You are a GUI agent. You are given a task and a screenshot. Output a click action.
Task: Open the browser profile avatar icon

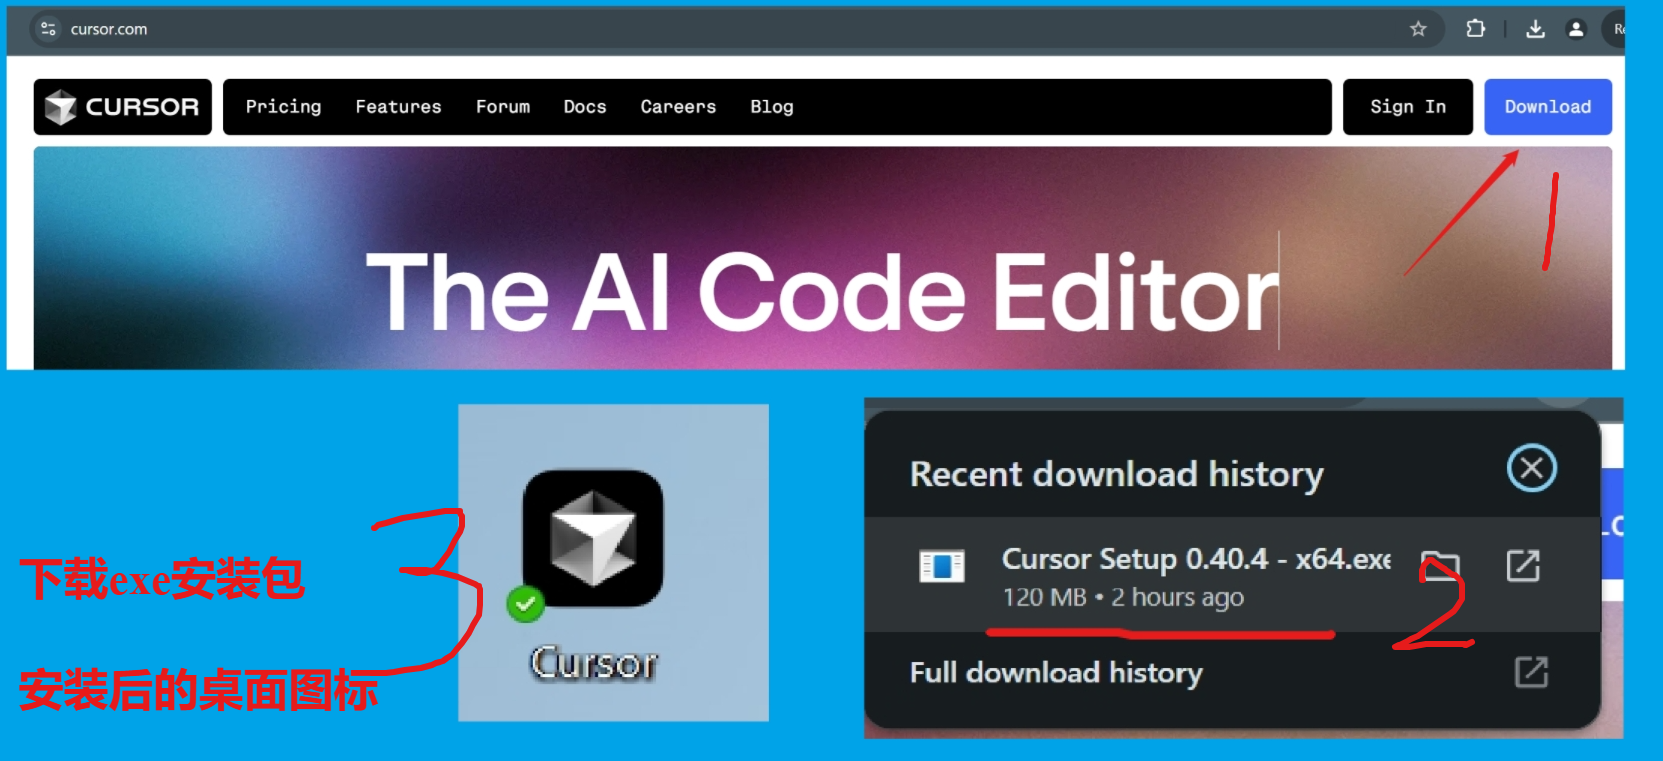coord(1576,29)
